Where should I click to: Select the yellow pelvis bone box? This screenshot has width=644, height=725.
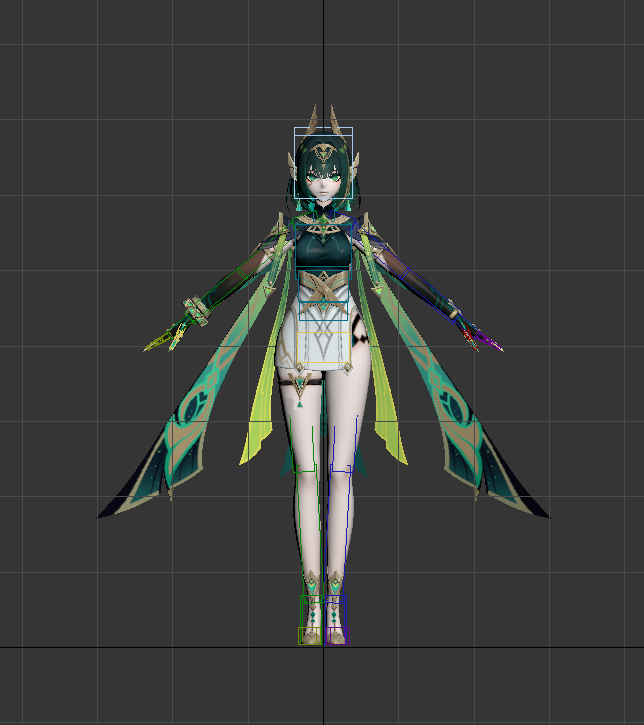click(323, 347)
